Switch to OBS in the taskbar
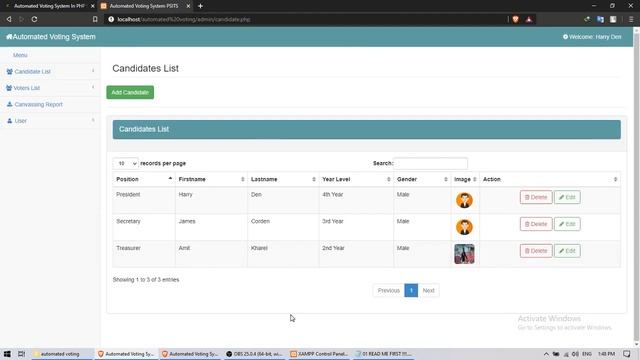640x360 pixels. (254, 354)
